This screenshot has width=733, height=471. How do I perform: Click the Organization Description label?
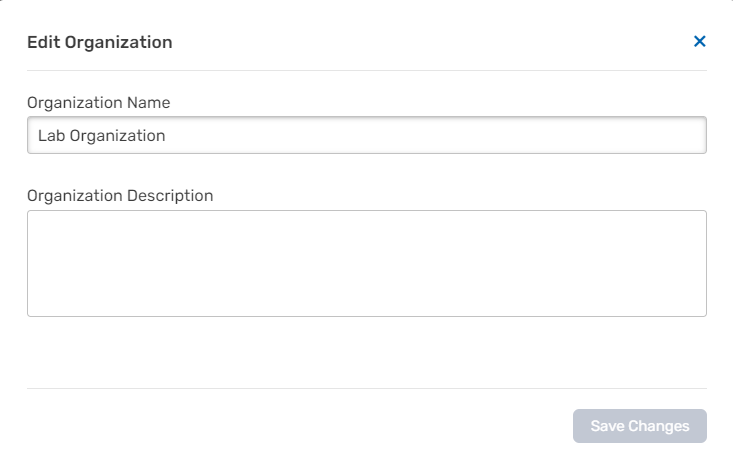(x=120, y=195)
